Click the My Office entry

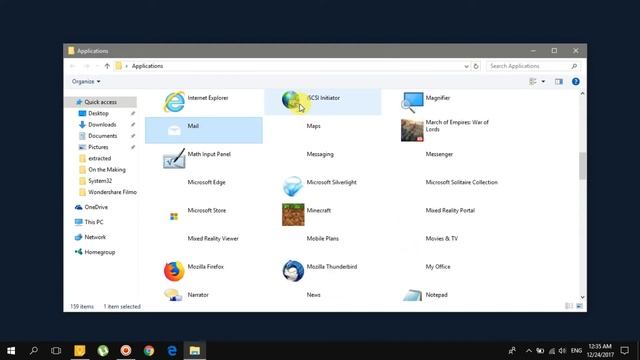[x=438, y=267]
